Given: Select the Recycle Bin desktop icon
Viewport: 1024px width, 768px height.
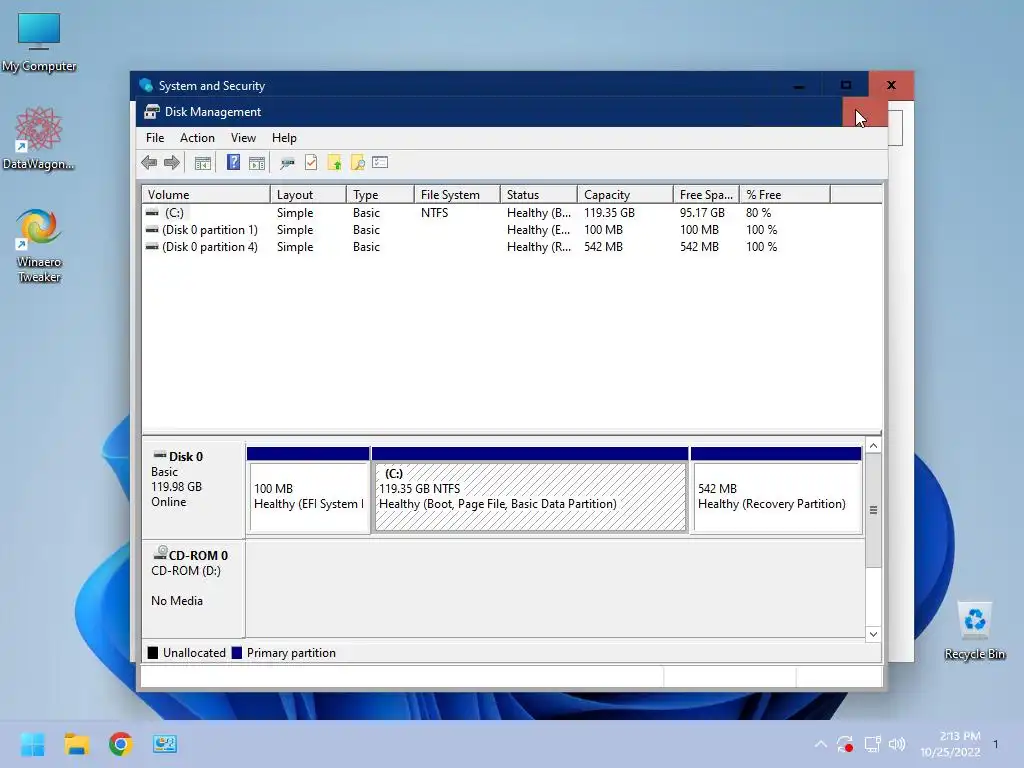Looking at the screenshot, I should tap(974, 631).
